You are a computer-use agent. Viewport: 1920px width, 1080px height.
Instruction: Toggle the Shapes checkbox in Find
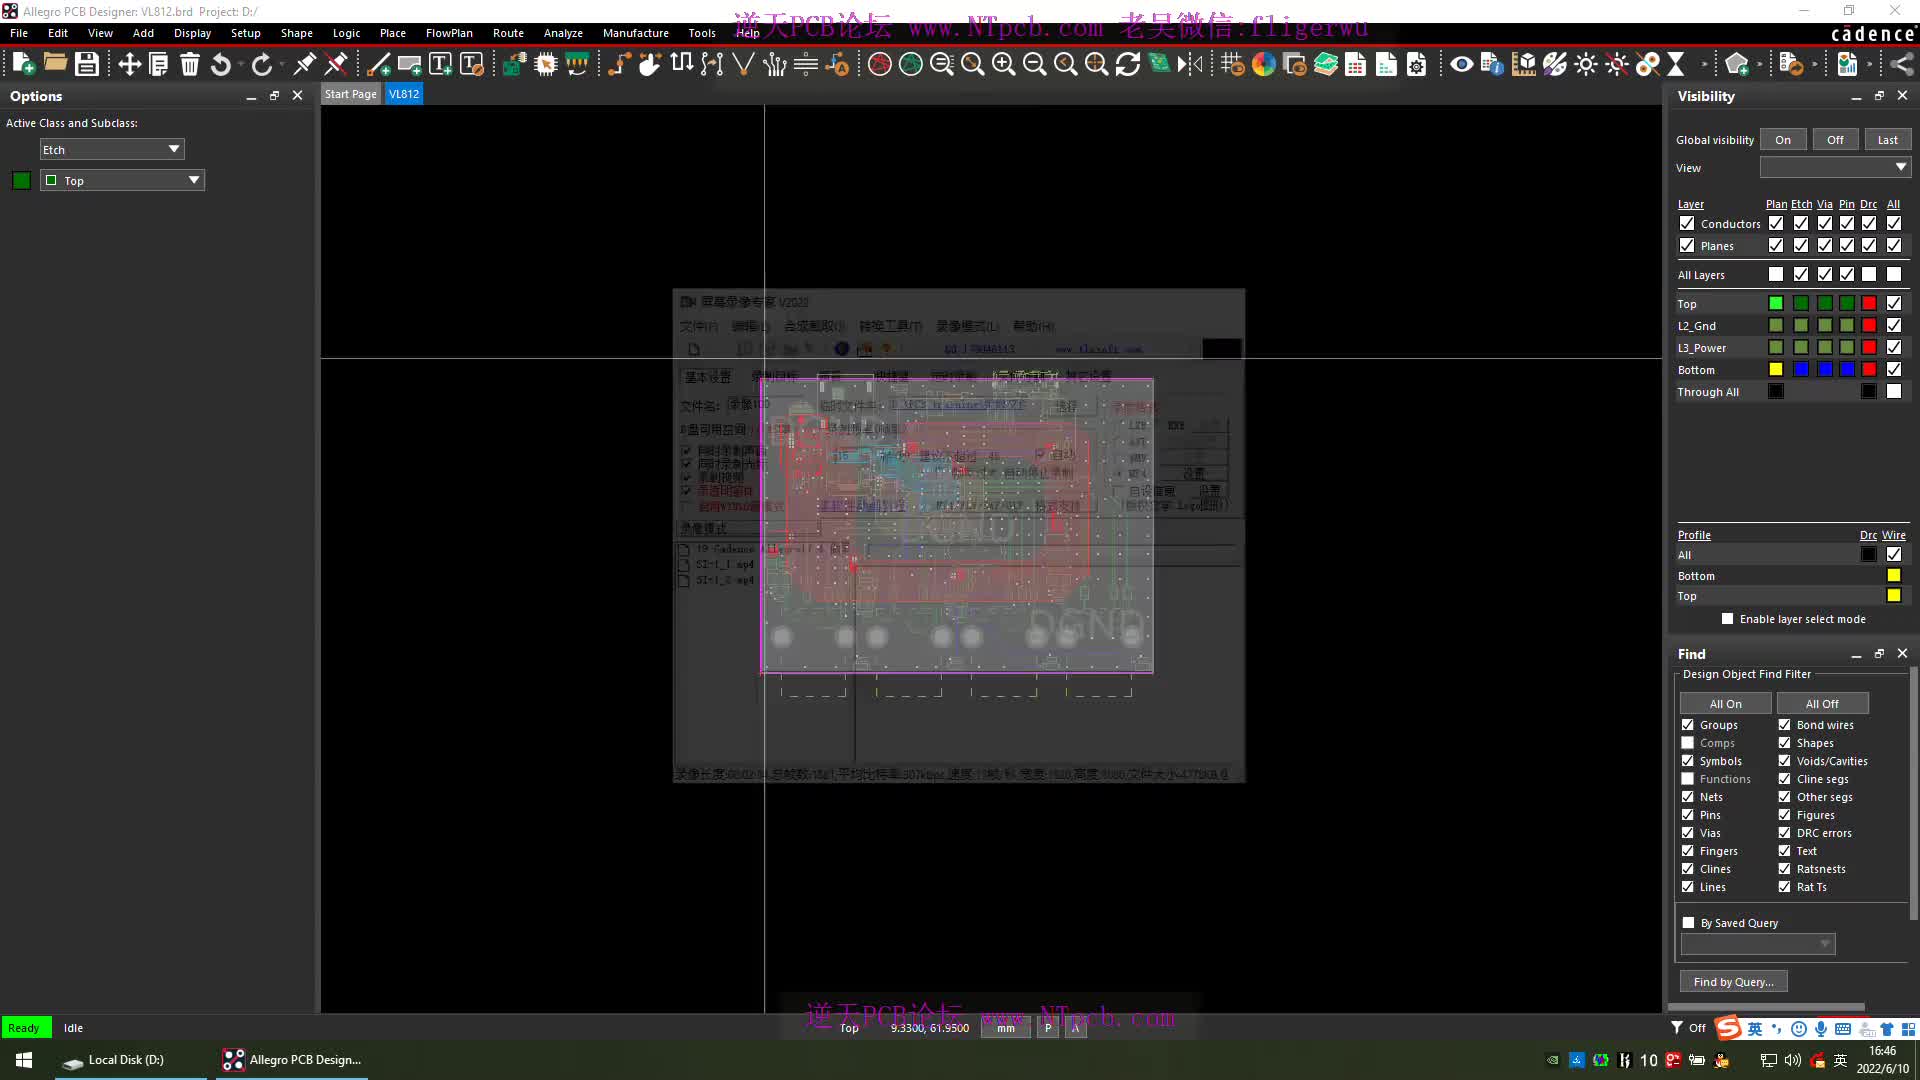[1784, 743]
